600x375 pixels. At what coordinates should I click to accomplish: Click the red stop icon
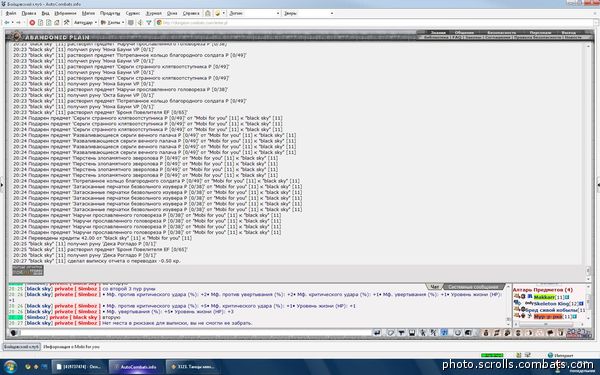click(x=32, y=23)
